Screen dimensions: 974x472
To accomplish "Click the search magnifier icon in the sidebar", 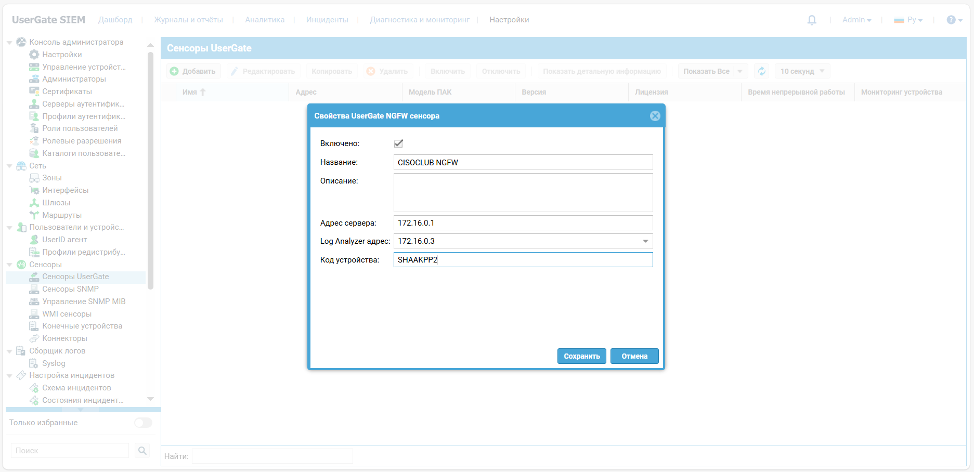I will (142, 451).
